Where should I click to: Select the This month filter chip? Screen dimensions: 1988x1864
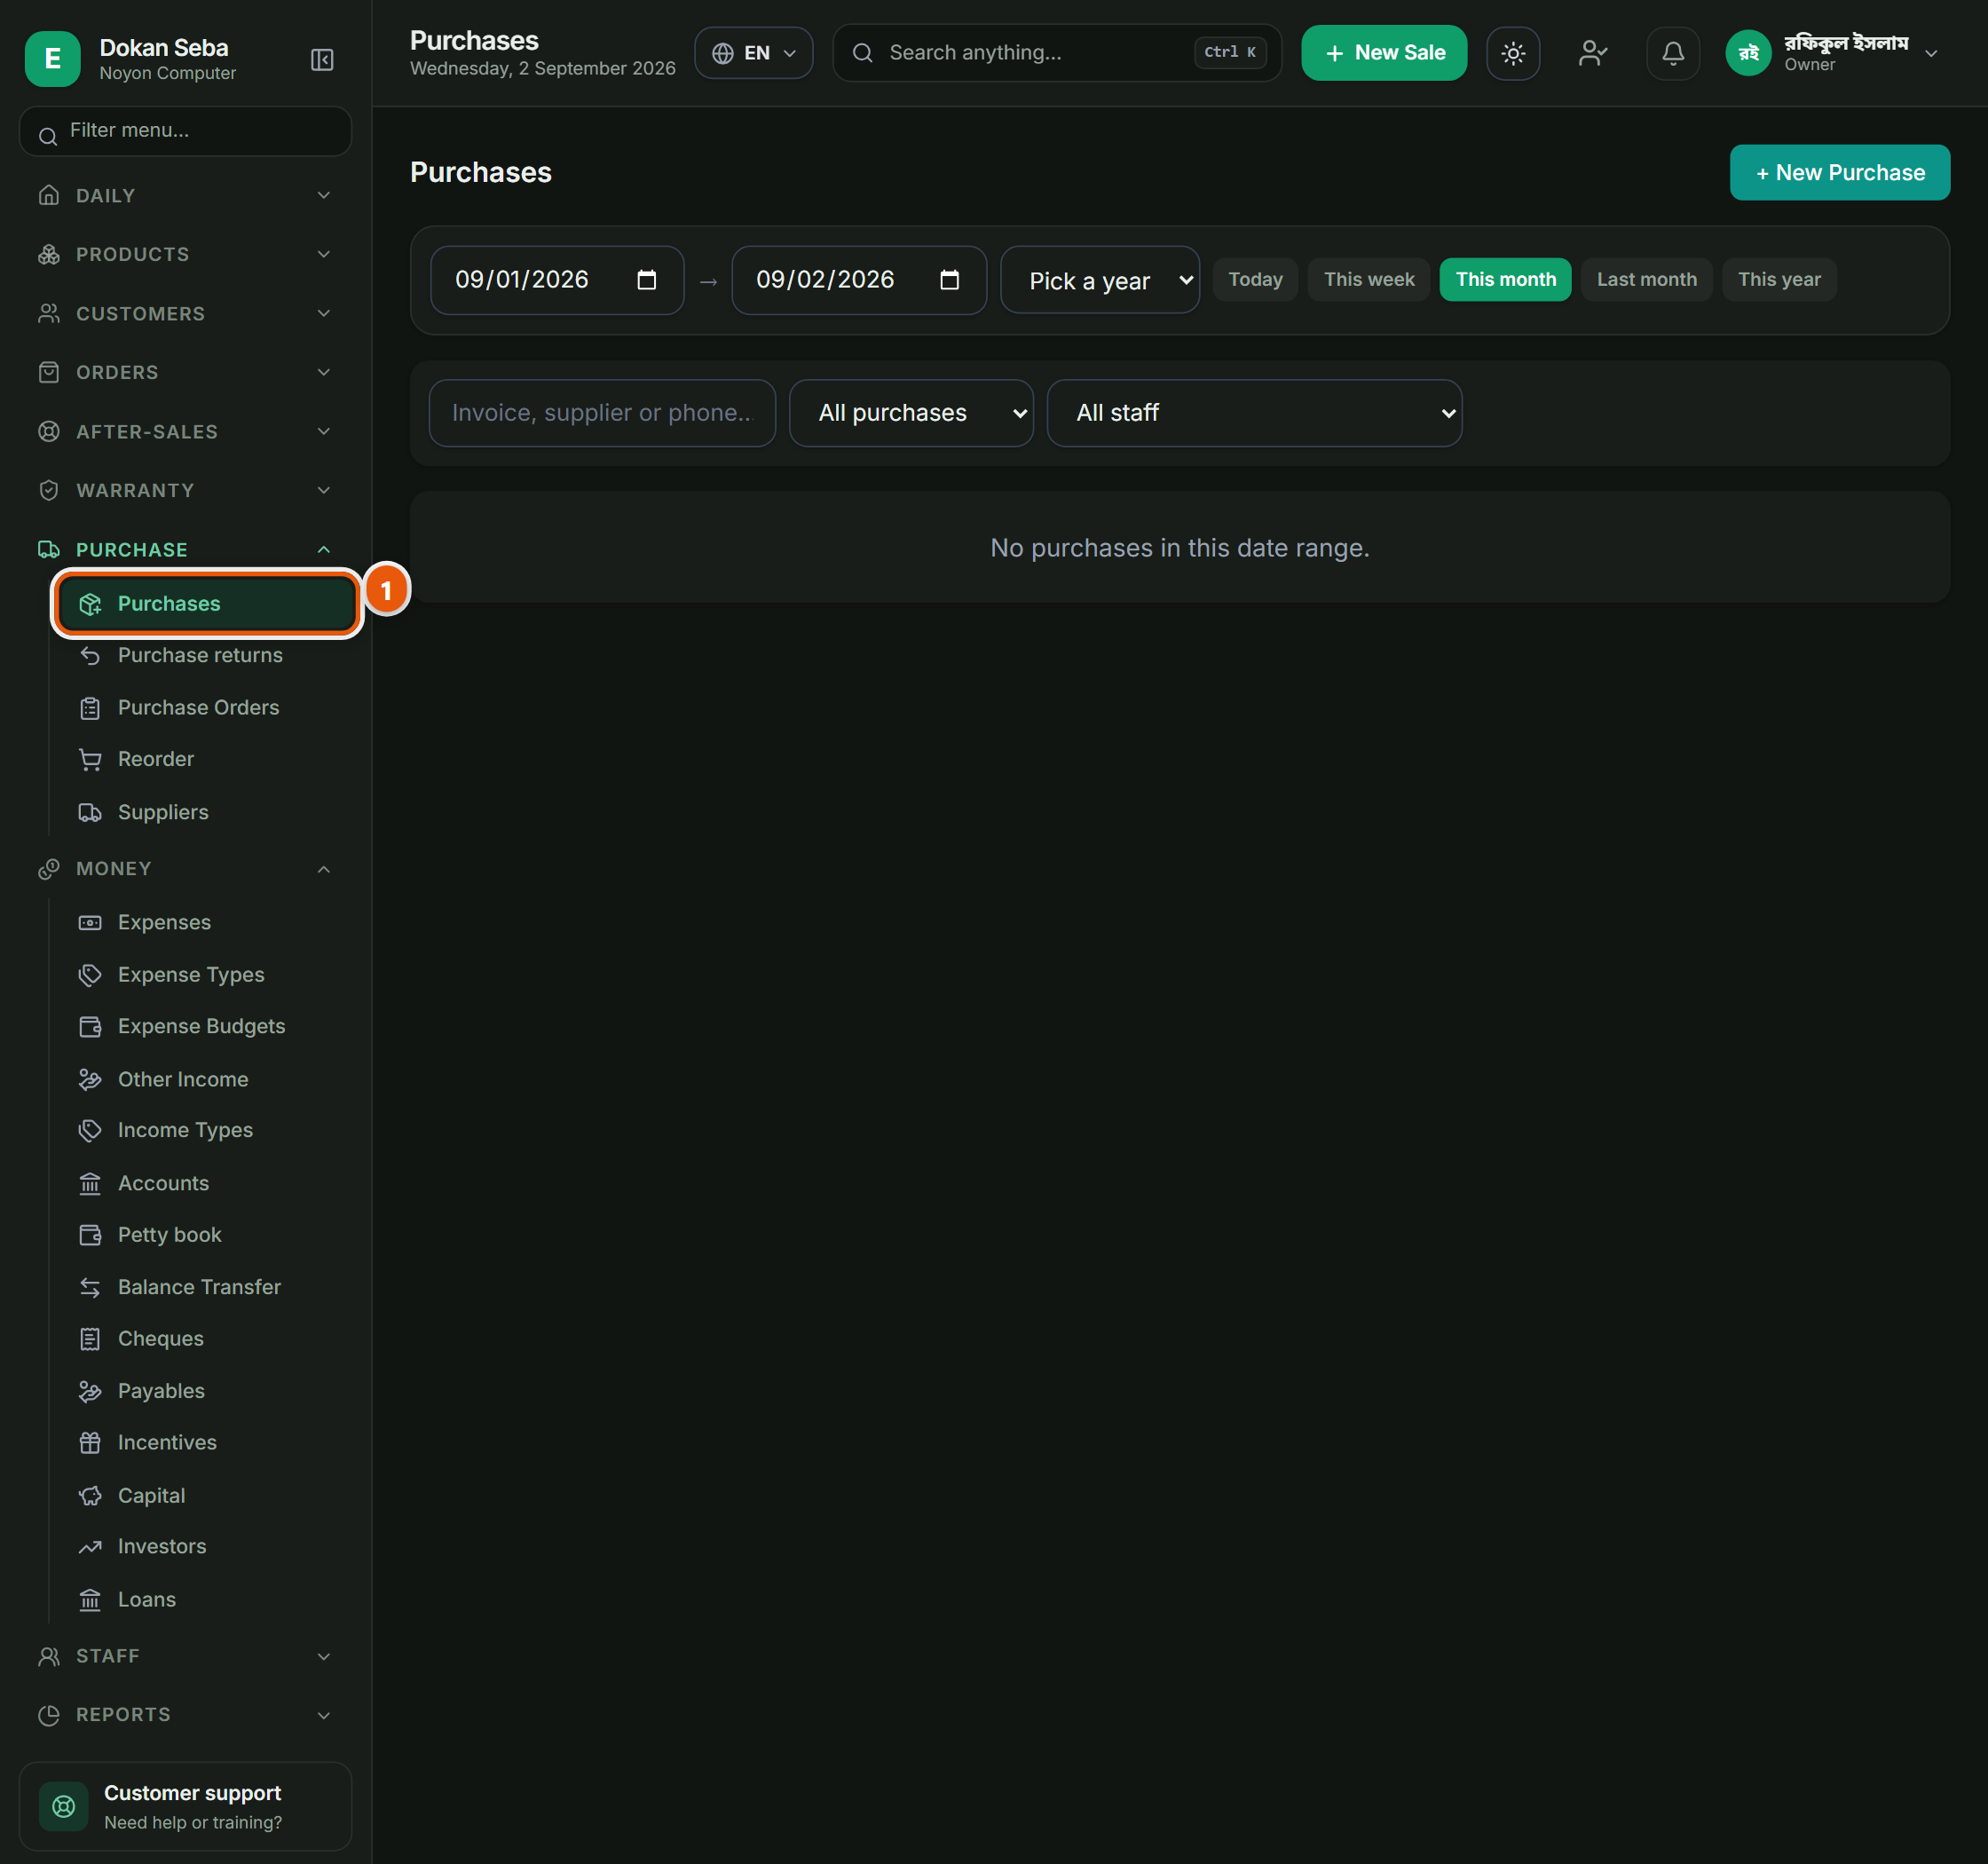[x=1505, y=280]
